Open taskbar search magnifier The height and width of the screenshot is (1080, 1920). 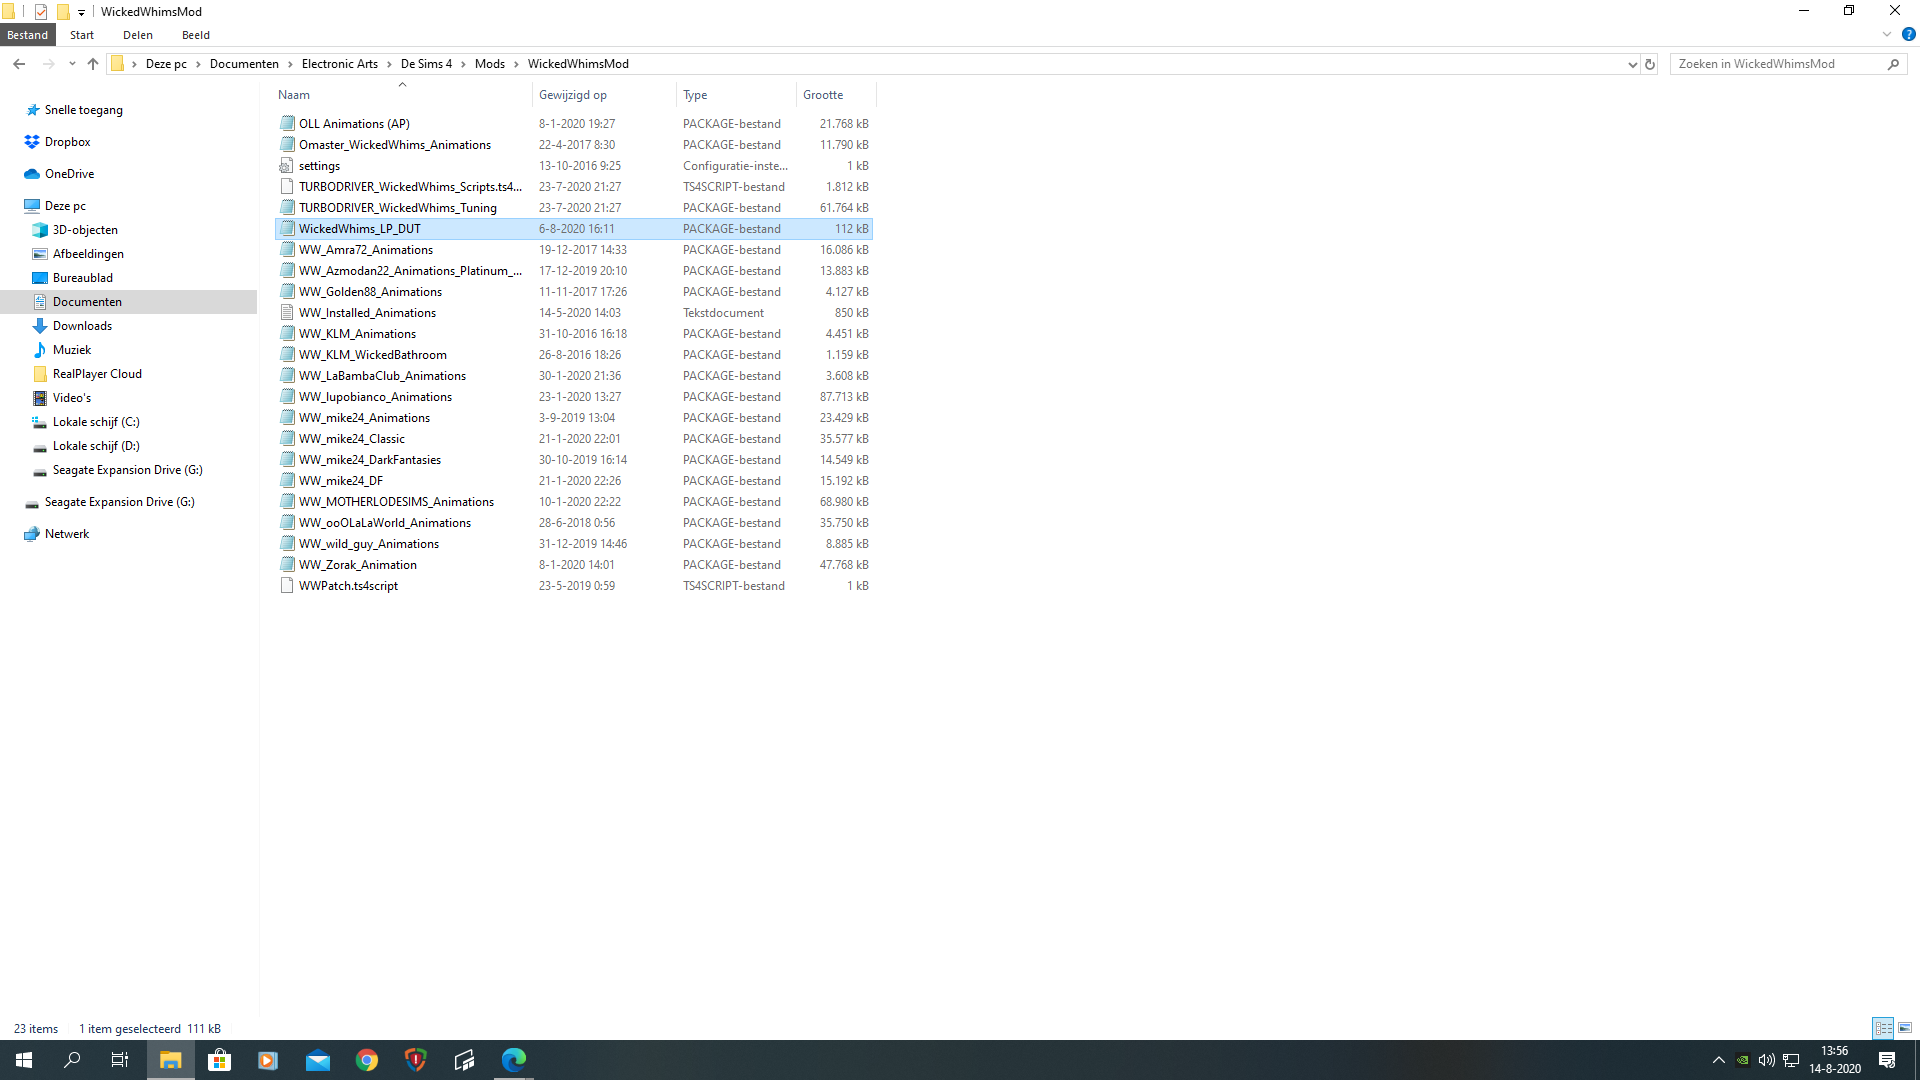click(72, 1060)
